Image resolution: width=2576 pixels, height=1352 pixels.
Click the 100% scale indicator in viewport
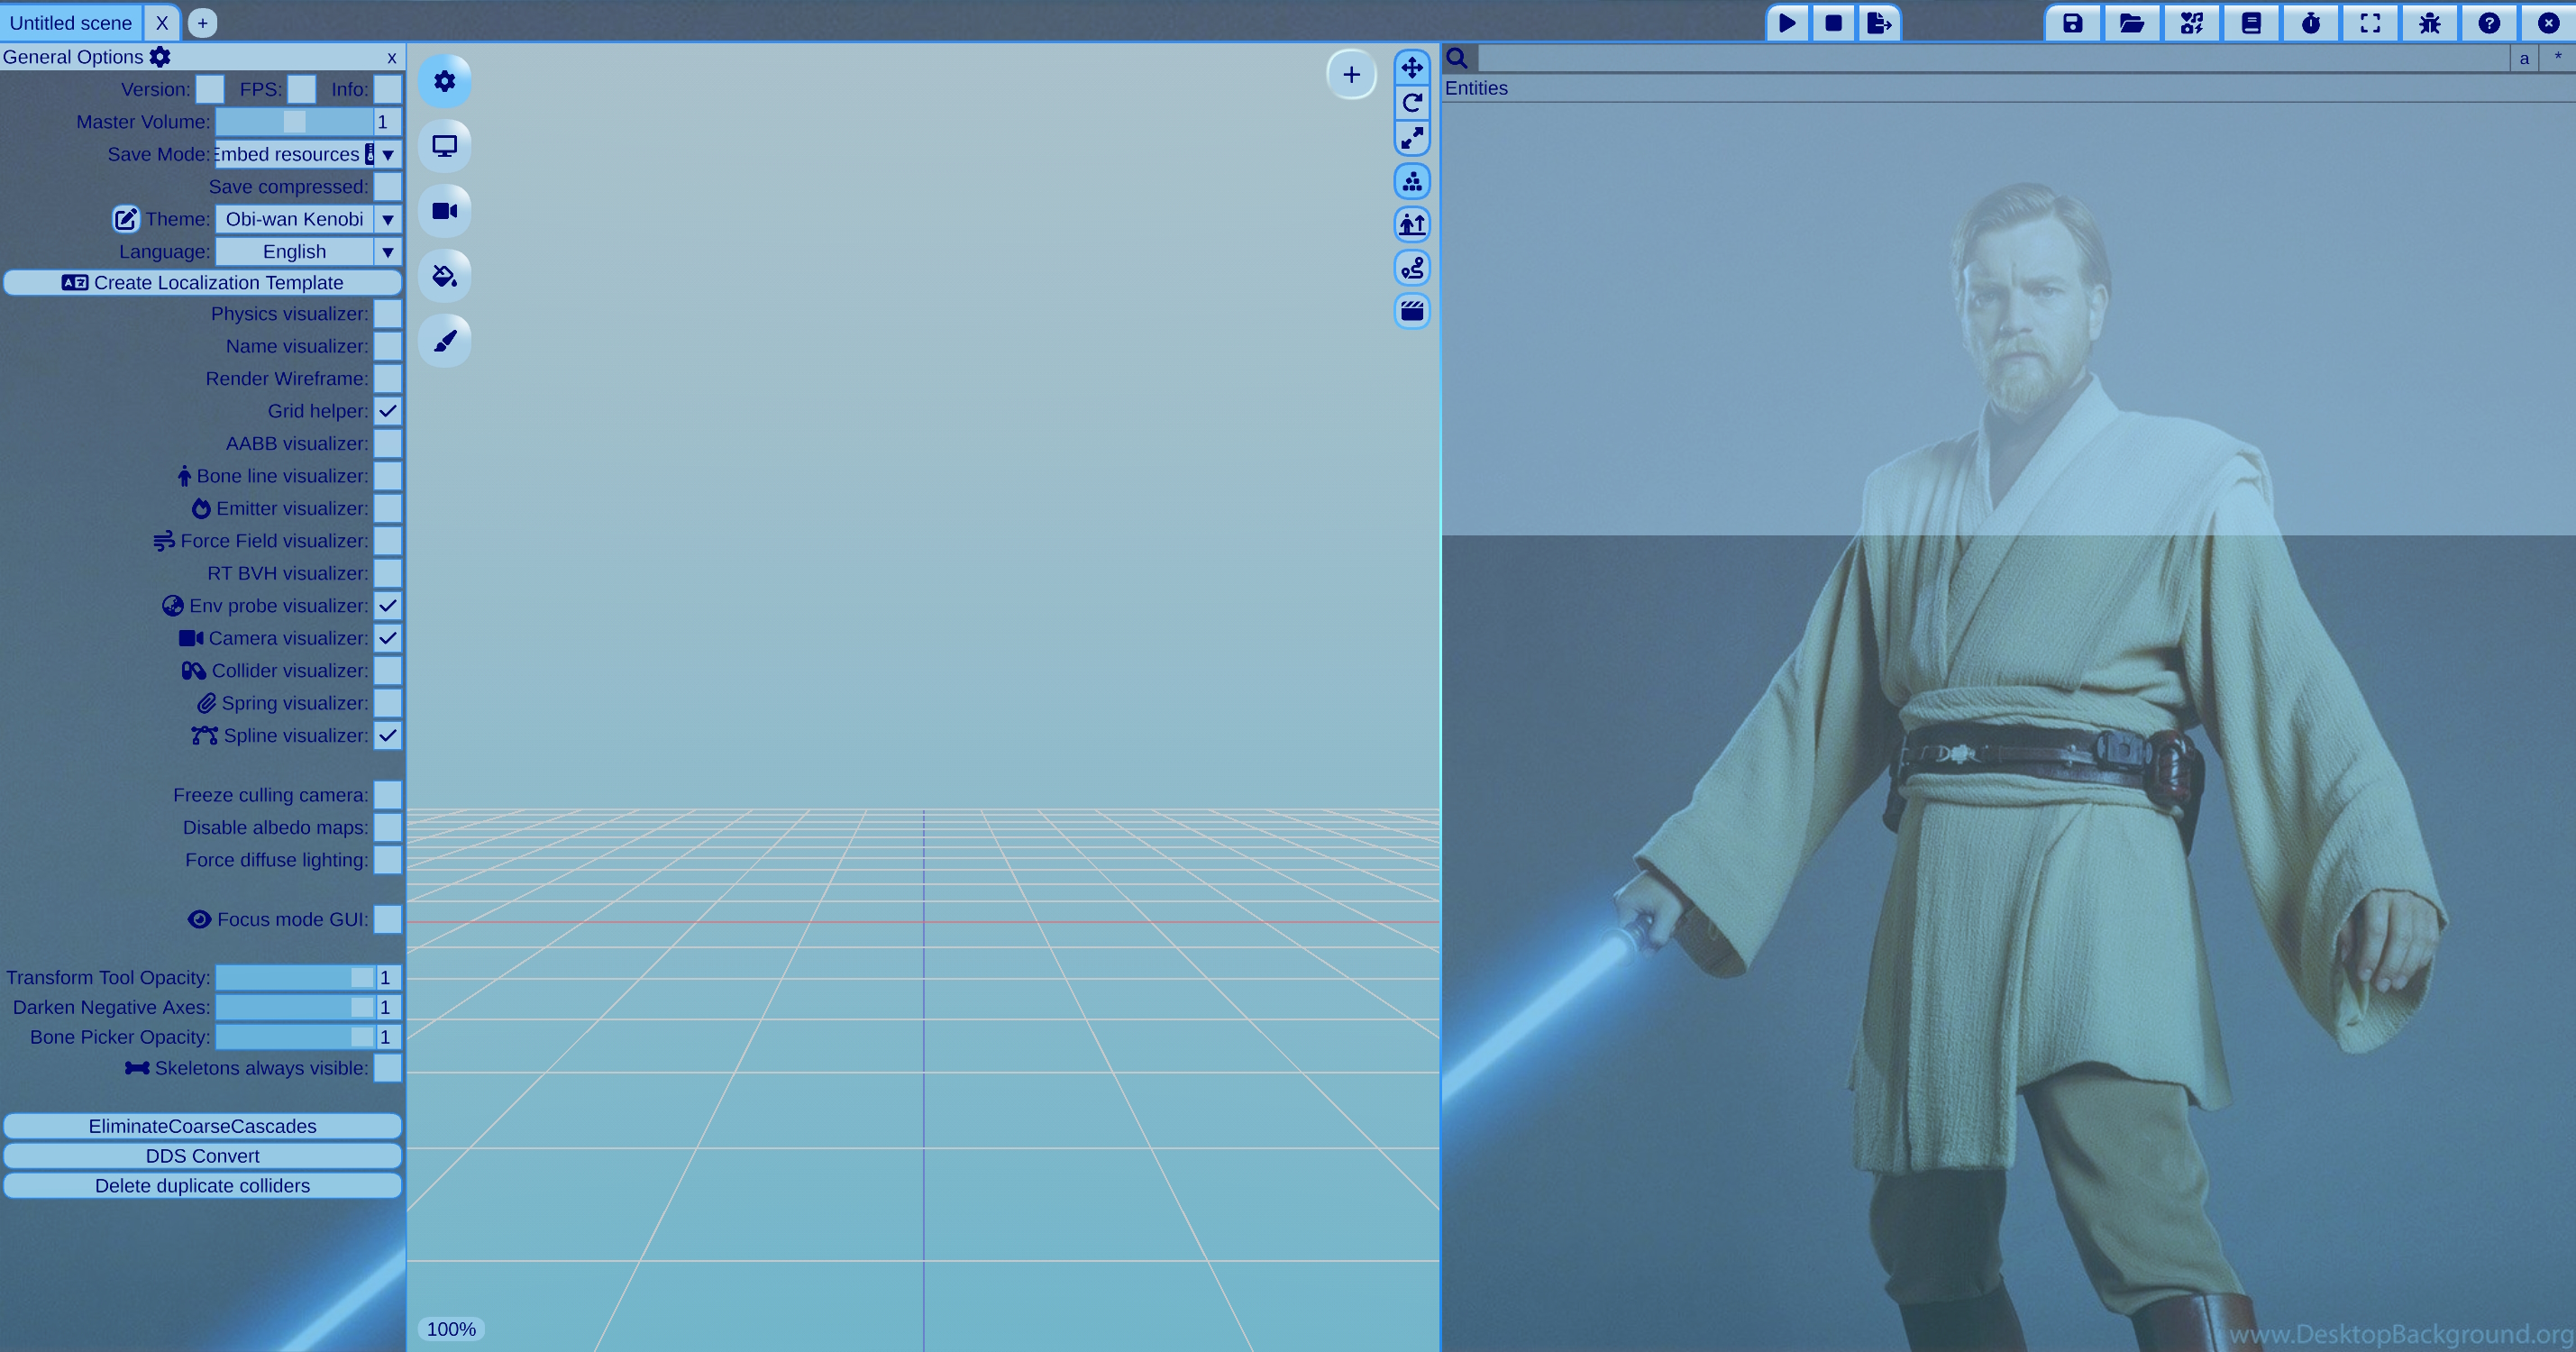451,1329
